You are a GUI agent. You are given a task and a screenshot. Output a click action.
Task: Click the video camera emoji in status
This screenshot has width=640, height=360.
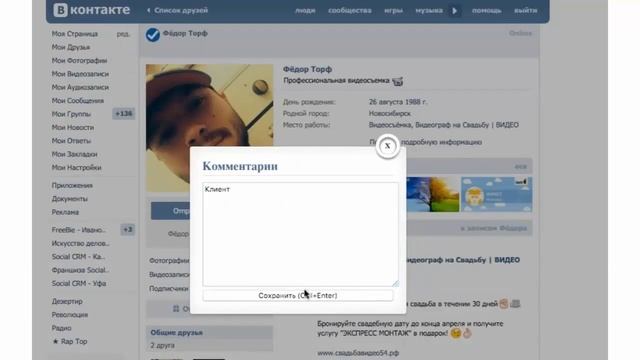(x=398, y=81)
